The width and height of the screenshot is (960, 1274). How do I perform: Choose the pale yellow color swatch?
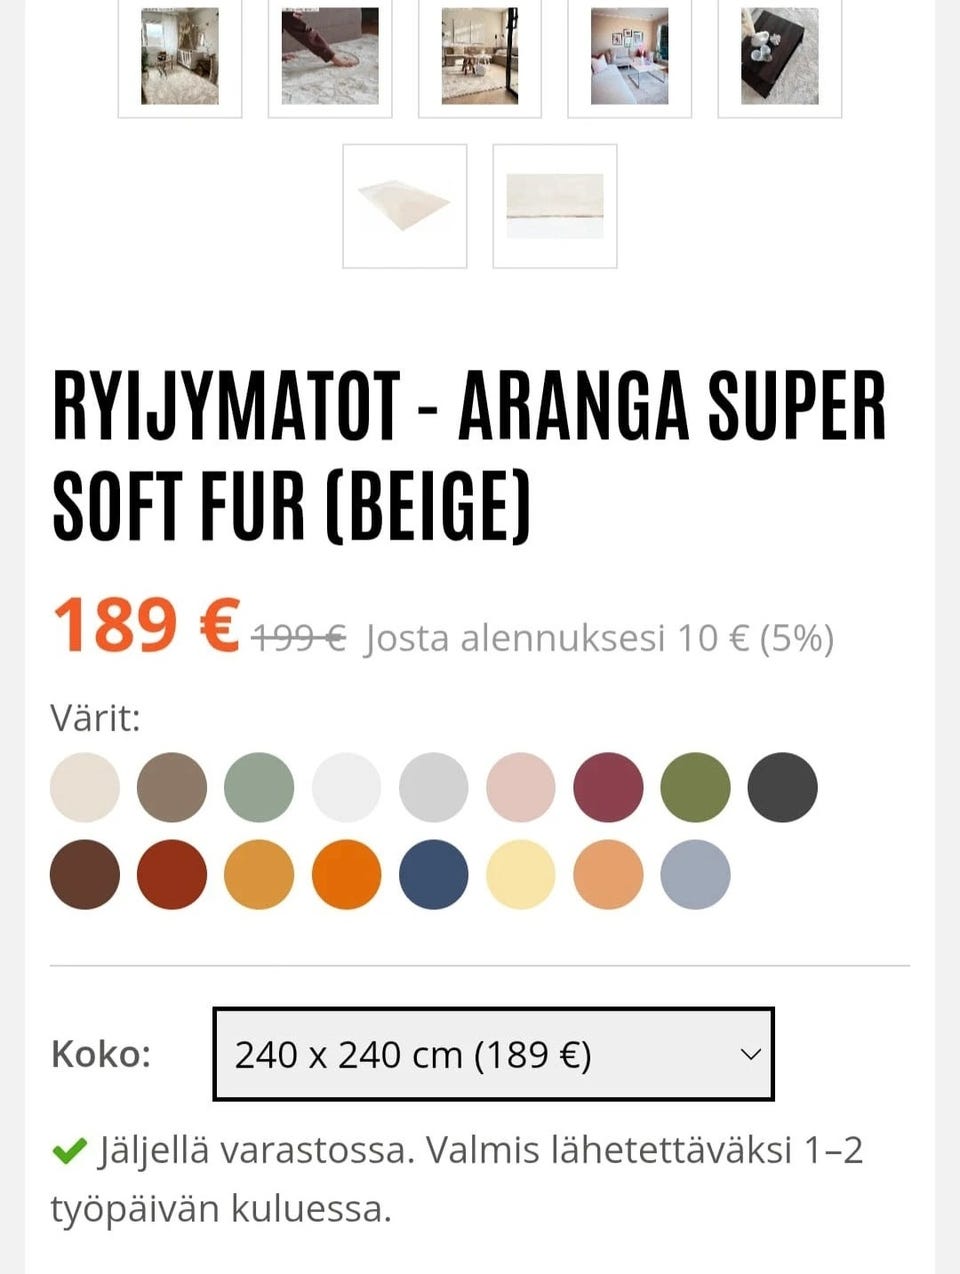[520, 875]
